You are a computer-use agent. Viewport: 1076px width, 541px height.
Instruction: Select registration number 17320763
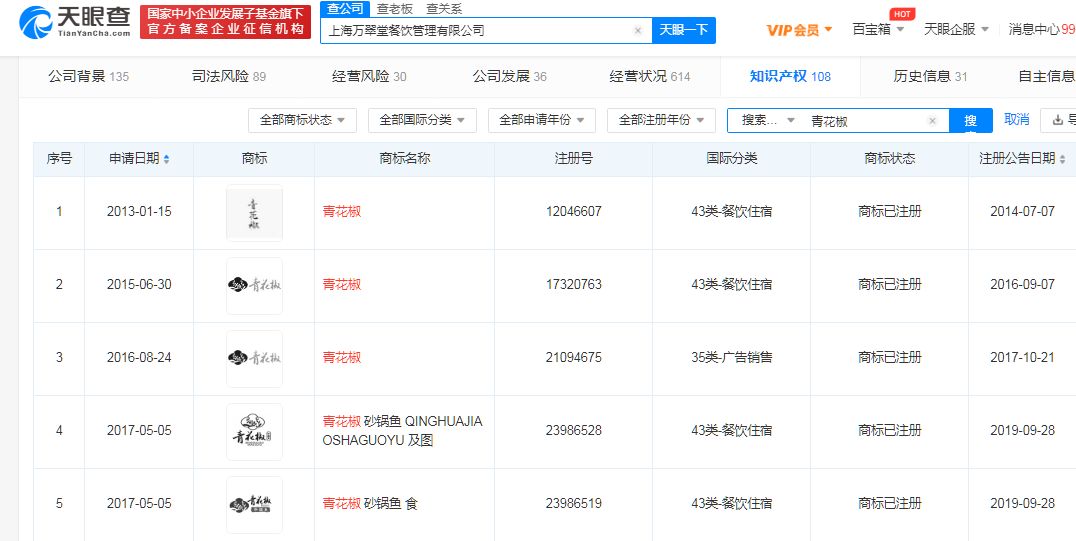click(574, 284)
